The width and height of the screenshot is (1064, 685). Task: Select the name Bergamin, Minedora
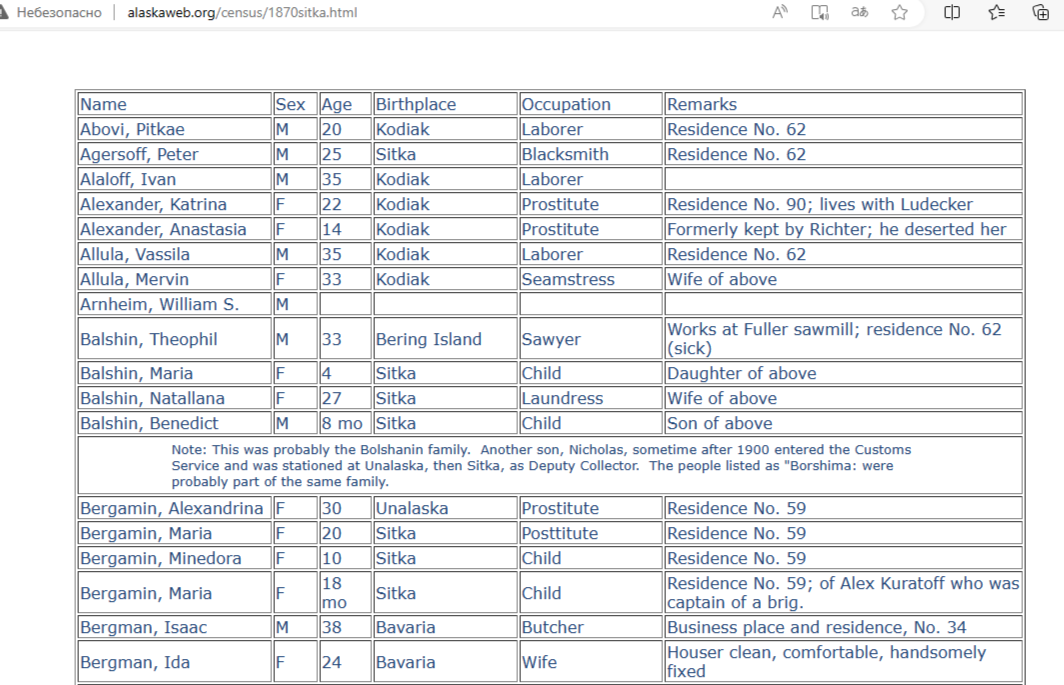point(161,558)
